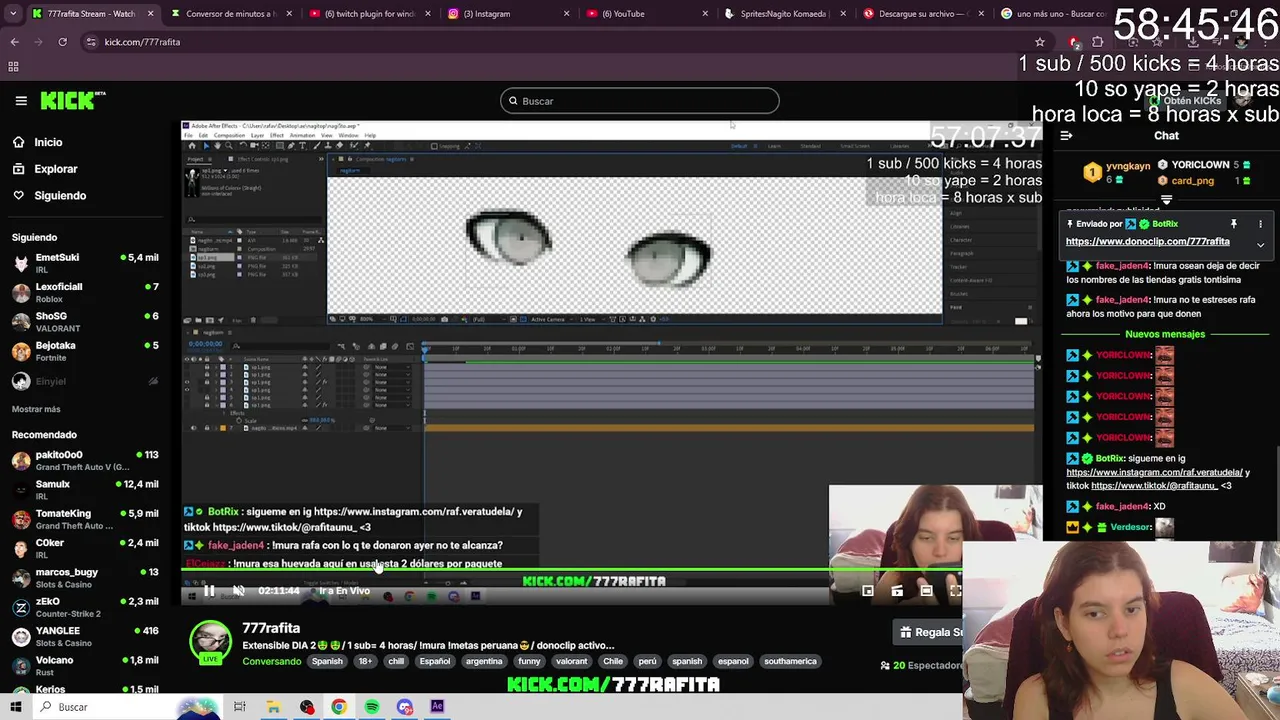Unpin the pinned chat message

point(1234,224)
